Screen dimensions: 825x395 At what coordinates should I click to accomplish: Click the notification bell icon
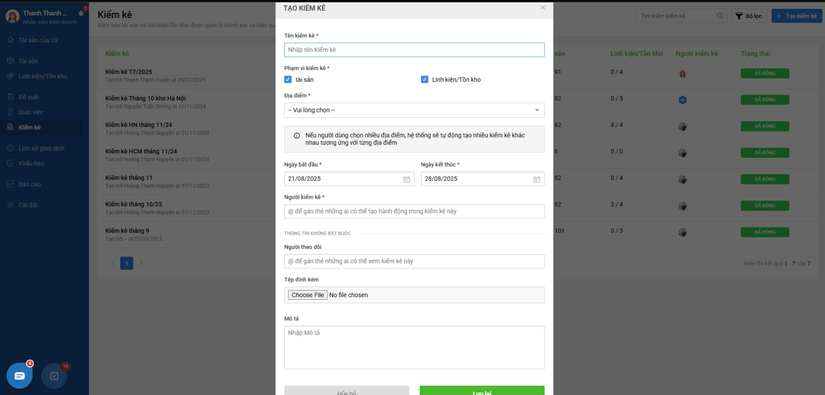tap(81, 13)
